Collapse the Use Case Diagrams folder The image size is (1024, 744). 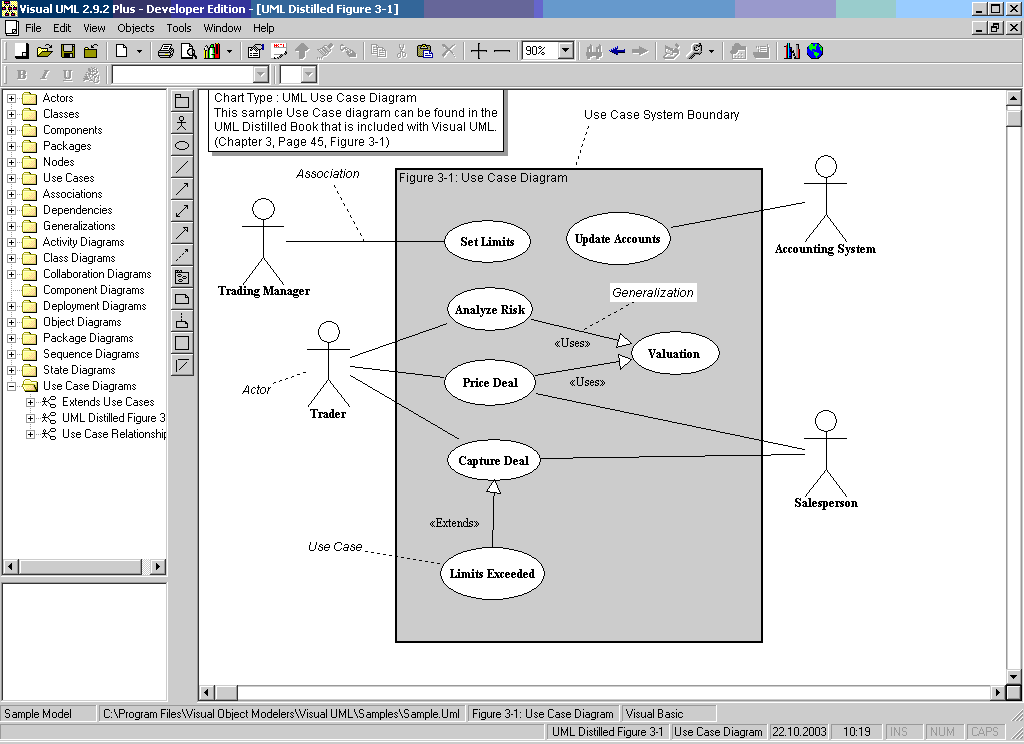(11, 386)
